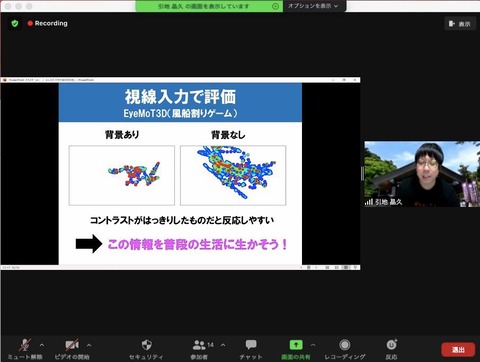The image size is (480, 362).
Task: Expand share options arrow next to 画面の共有
Action: point(313,345)
